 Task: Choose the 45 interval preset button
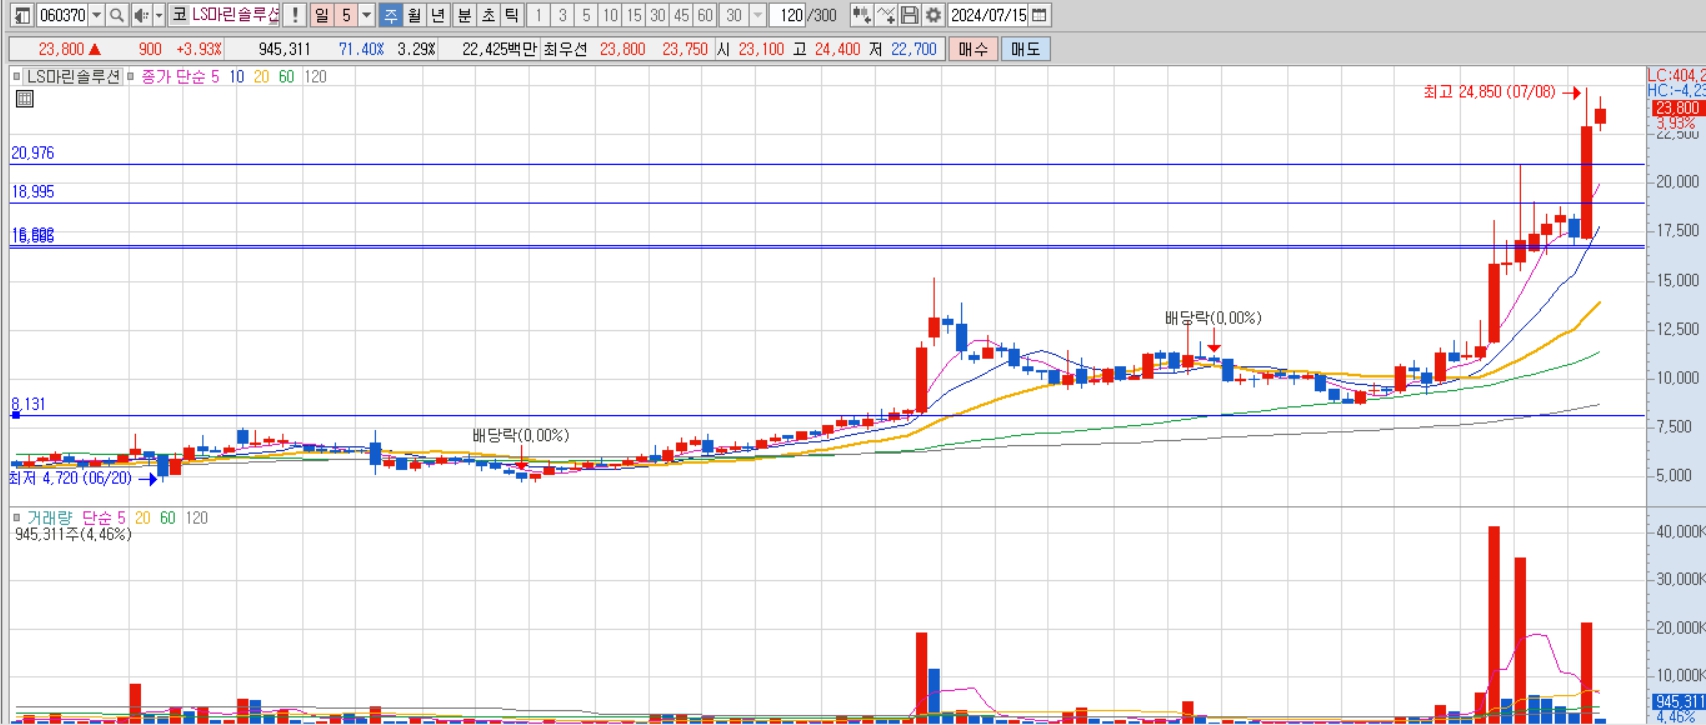(x=681, y=15)
